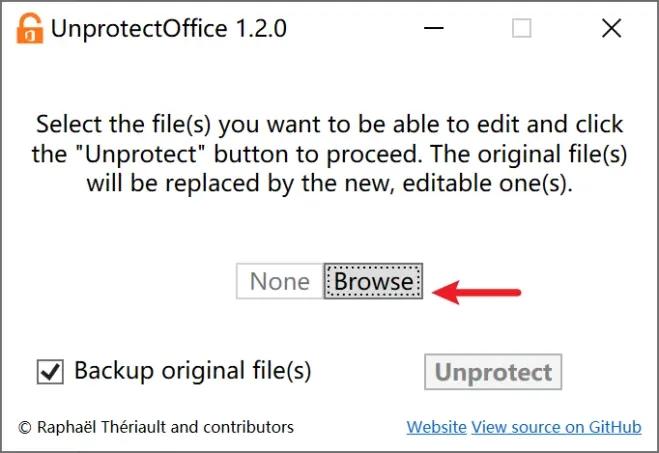Follow the View source on GitHub link
Viewport: 659px width, 453px height.
pyautogui.click(x=556, y=427)
